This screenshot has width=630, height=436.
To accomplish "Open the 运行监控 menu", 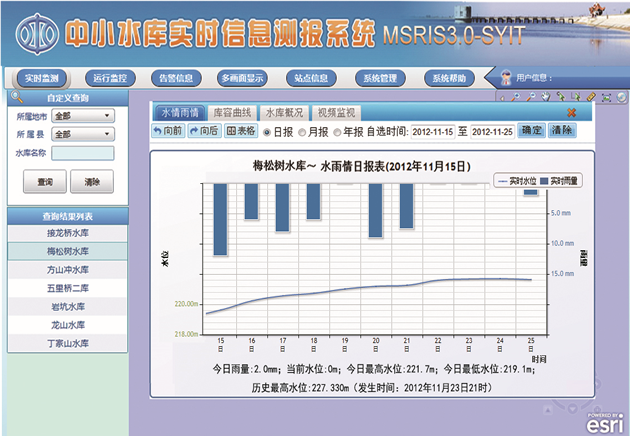I will coord(110,78).
